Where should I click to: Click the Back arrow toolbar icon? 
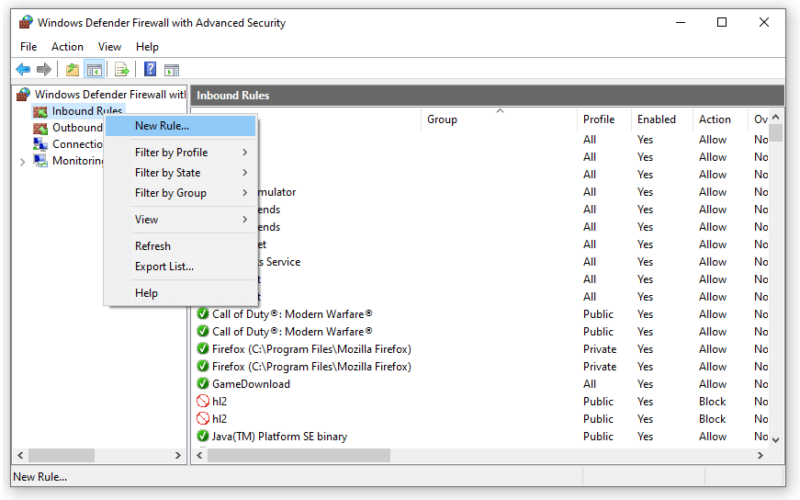tap(23, 69)
